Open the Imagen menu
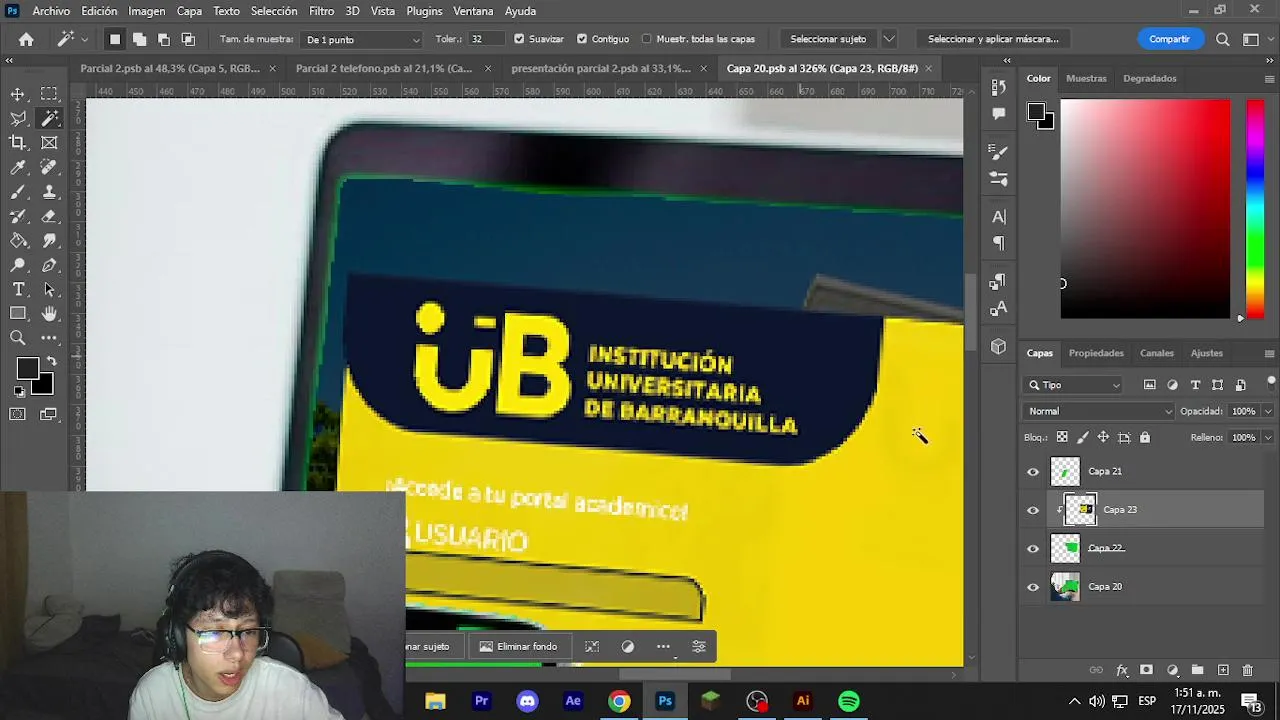The width and height of the screenshot is (1280, 720). (147, 11)
